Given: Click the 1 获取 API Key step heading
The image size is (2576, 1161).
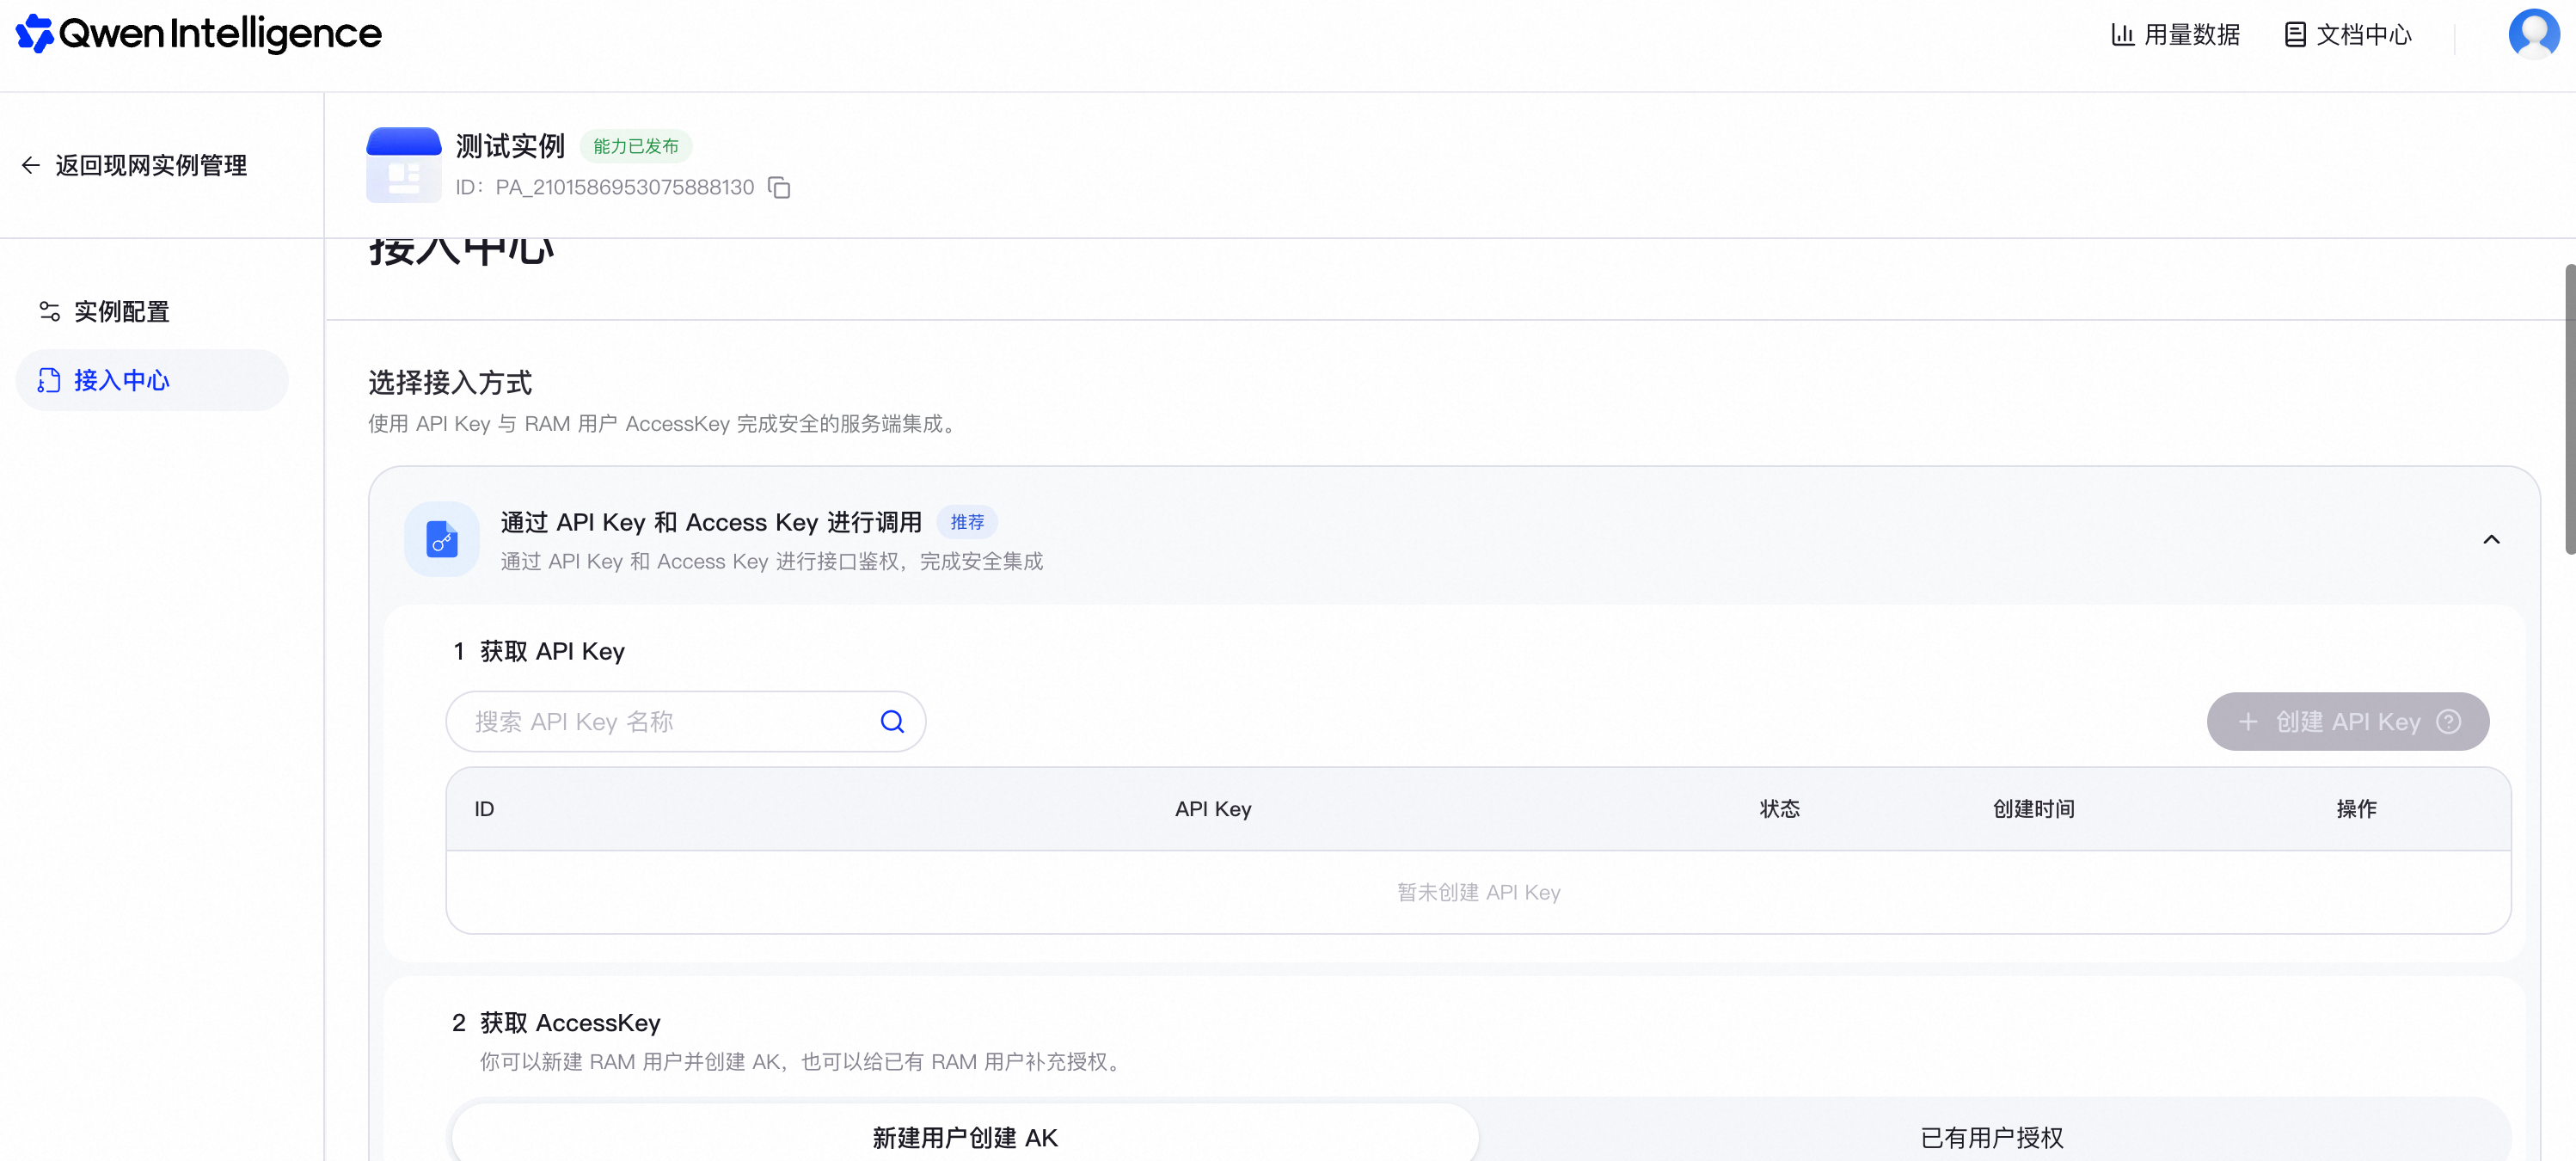Looking at the screenshot, I should pyautogui.click(x=538, y=652).
